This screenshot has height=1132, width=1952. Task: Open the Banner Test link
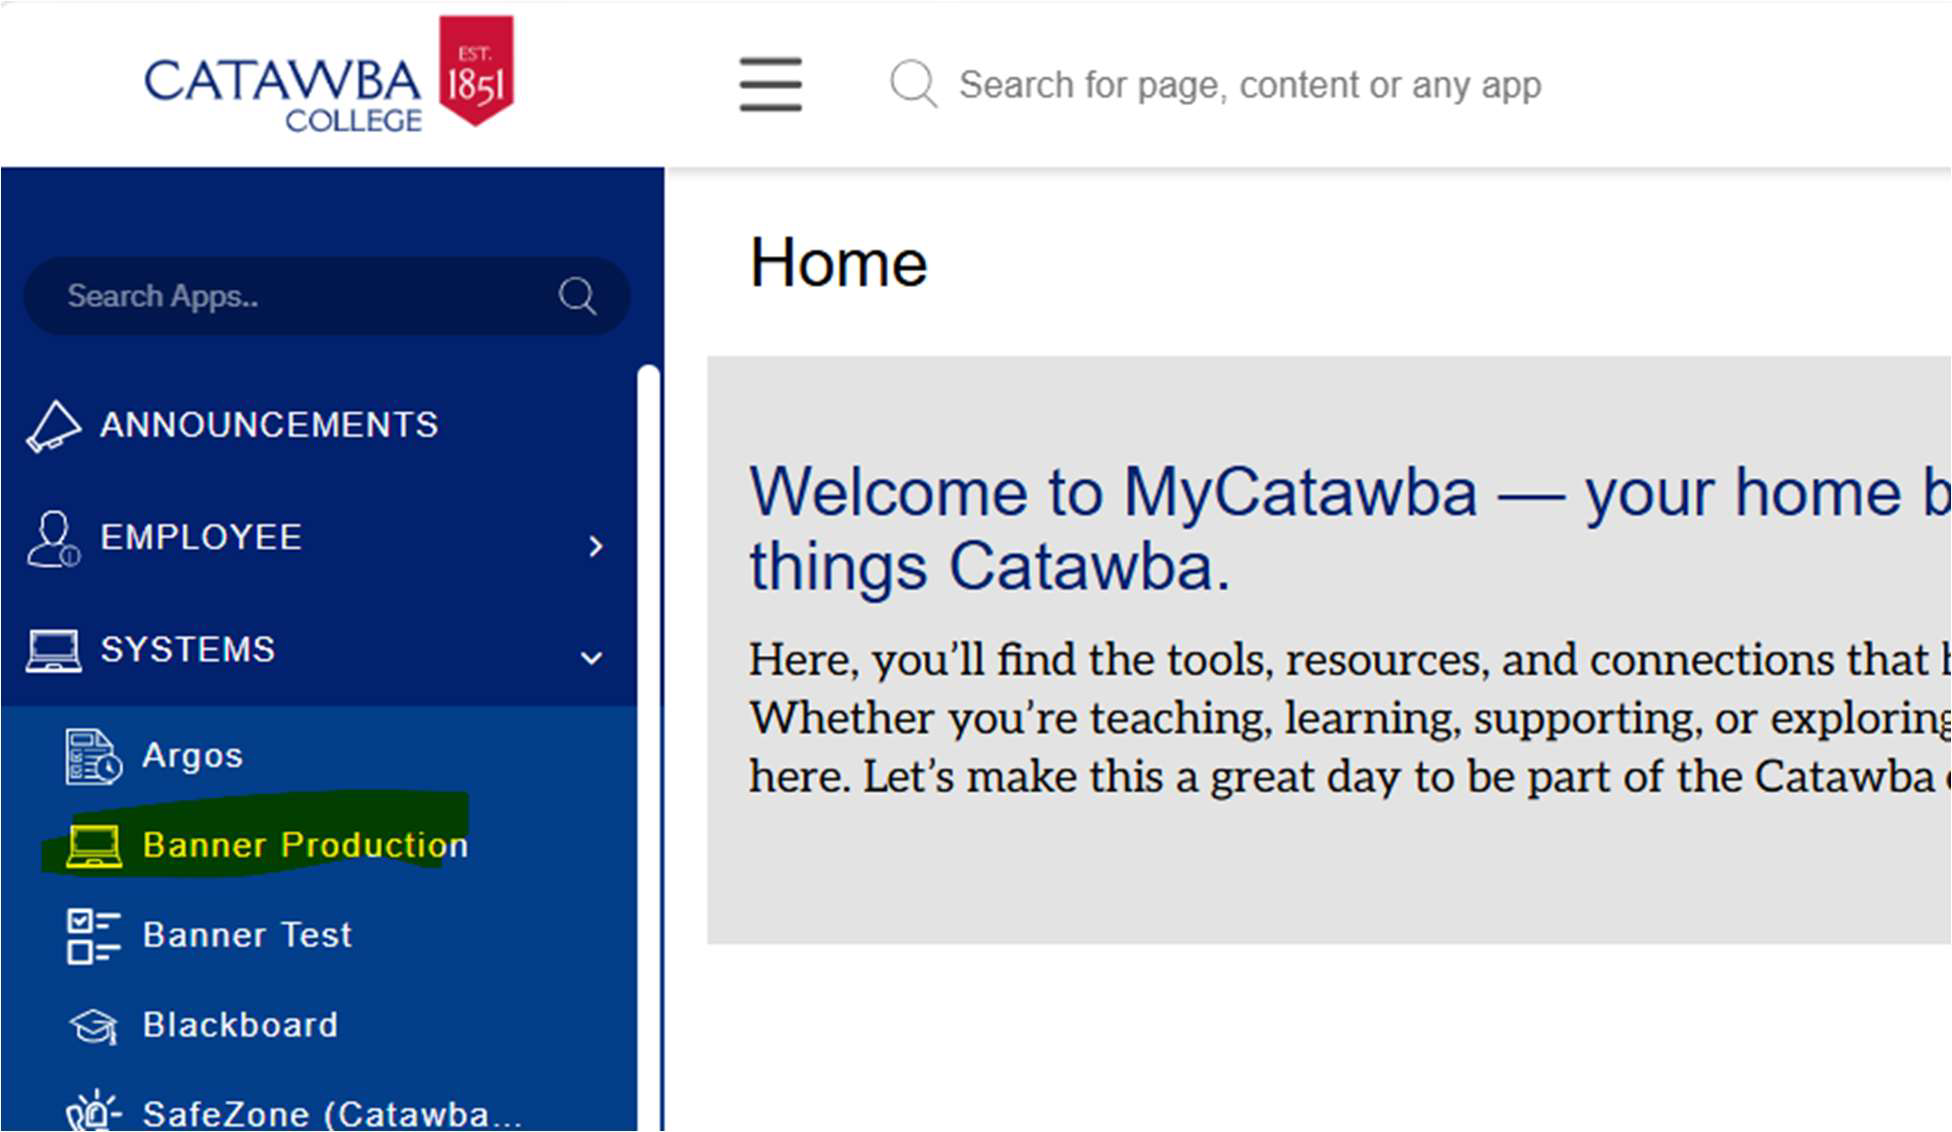247,935
